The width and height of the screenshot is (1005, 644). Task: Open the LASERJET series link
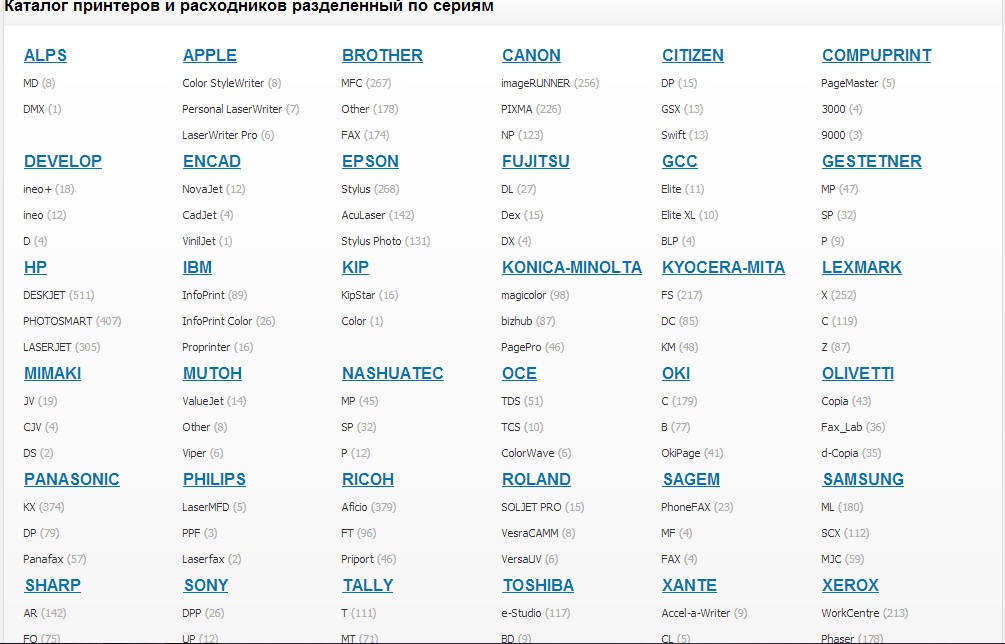tap(47, 347)
